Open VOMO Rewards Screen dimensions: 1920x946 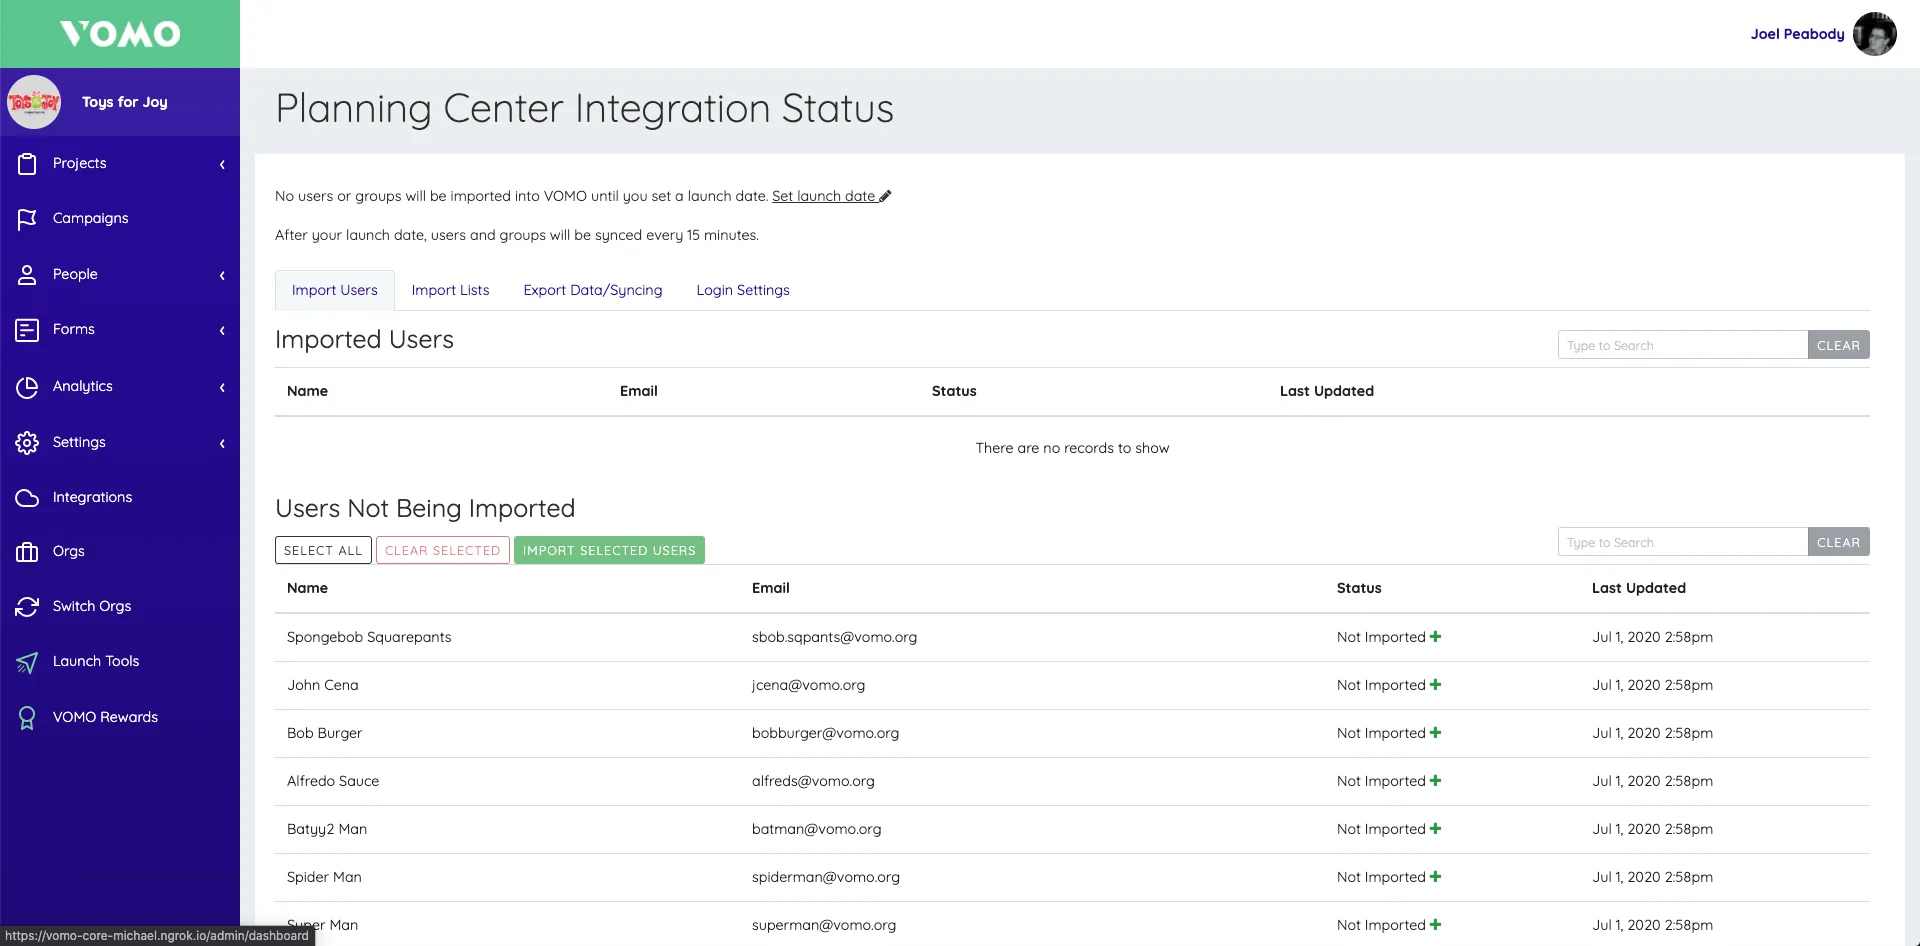pyautogui.click(x=106, y=716)
